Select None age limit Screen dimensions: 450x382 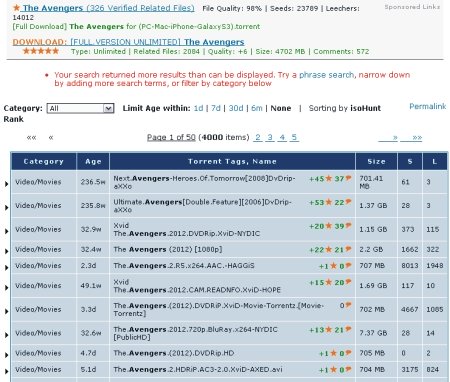pyautogui.click(x=281, y=108)
